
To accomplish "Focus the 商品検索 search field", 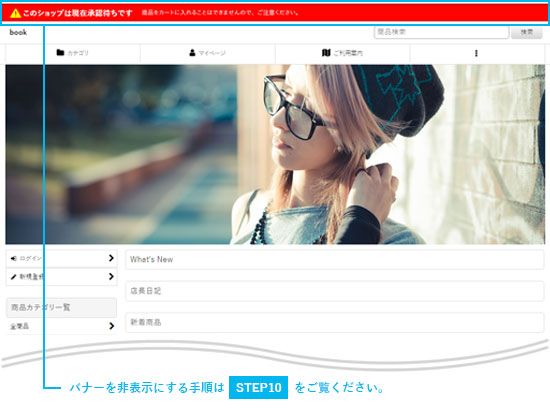I will point(441,32).
